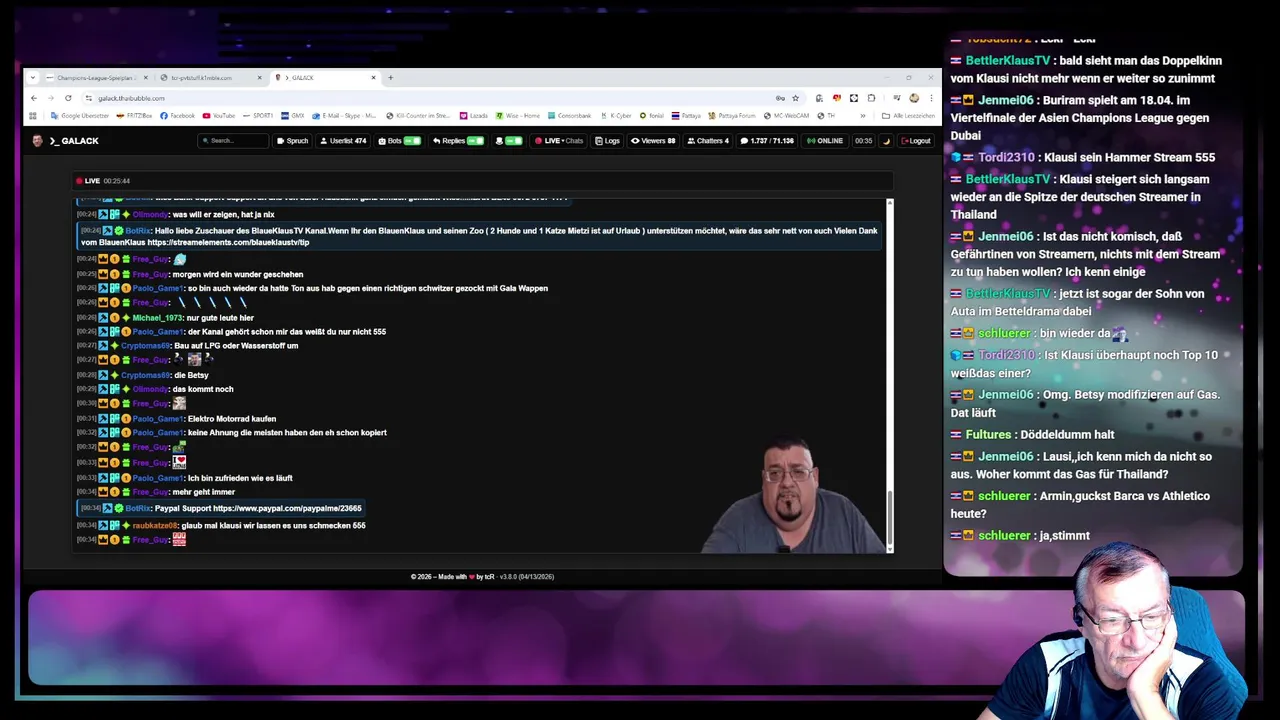Open the SPORT1 bookmark
This screenshot has height=720, width=1280.
258,115
